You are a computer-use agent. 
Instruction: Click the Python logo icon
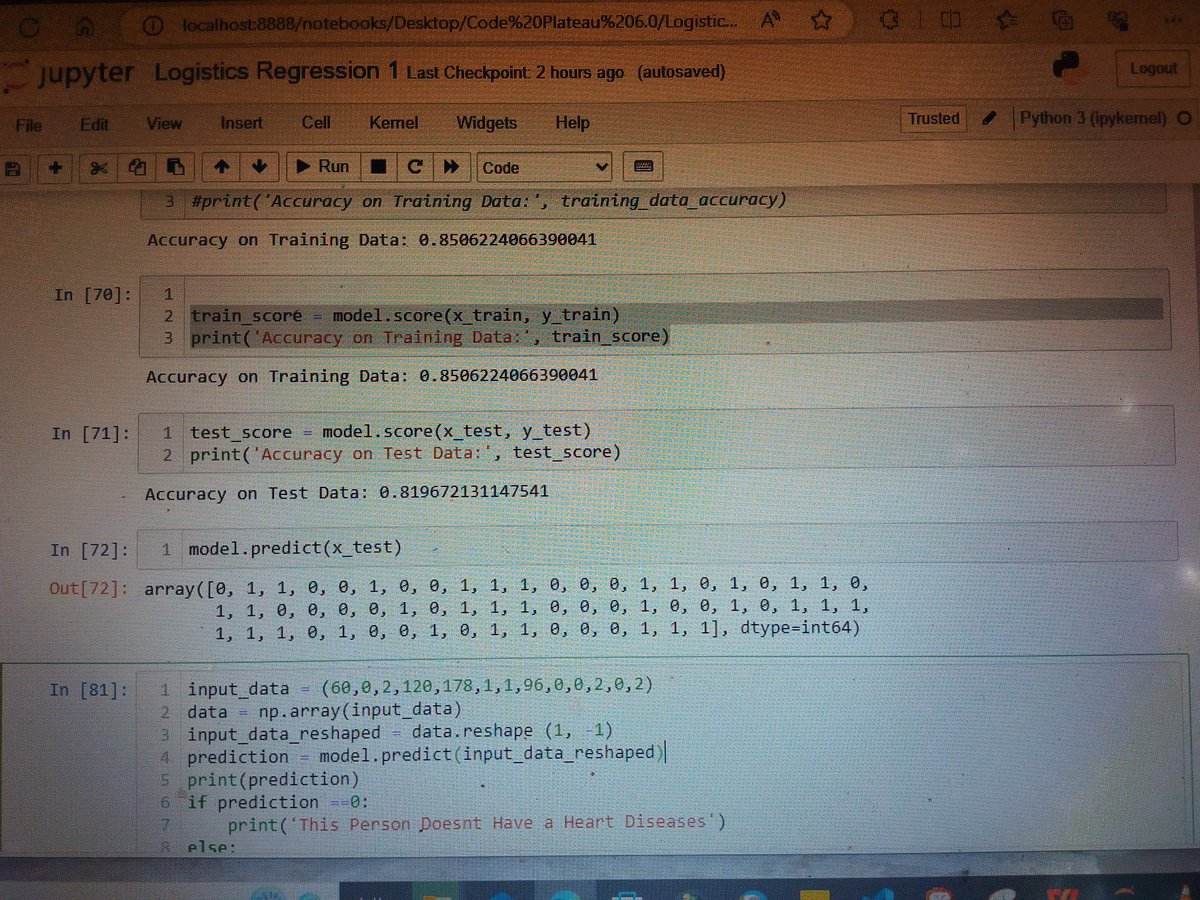point(1068,66)
